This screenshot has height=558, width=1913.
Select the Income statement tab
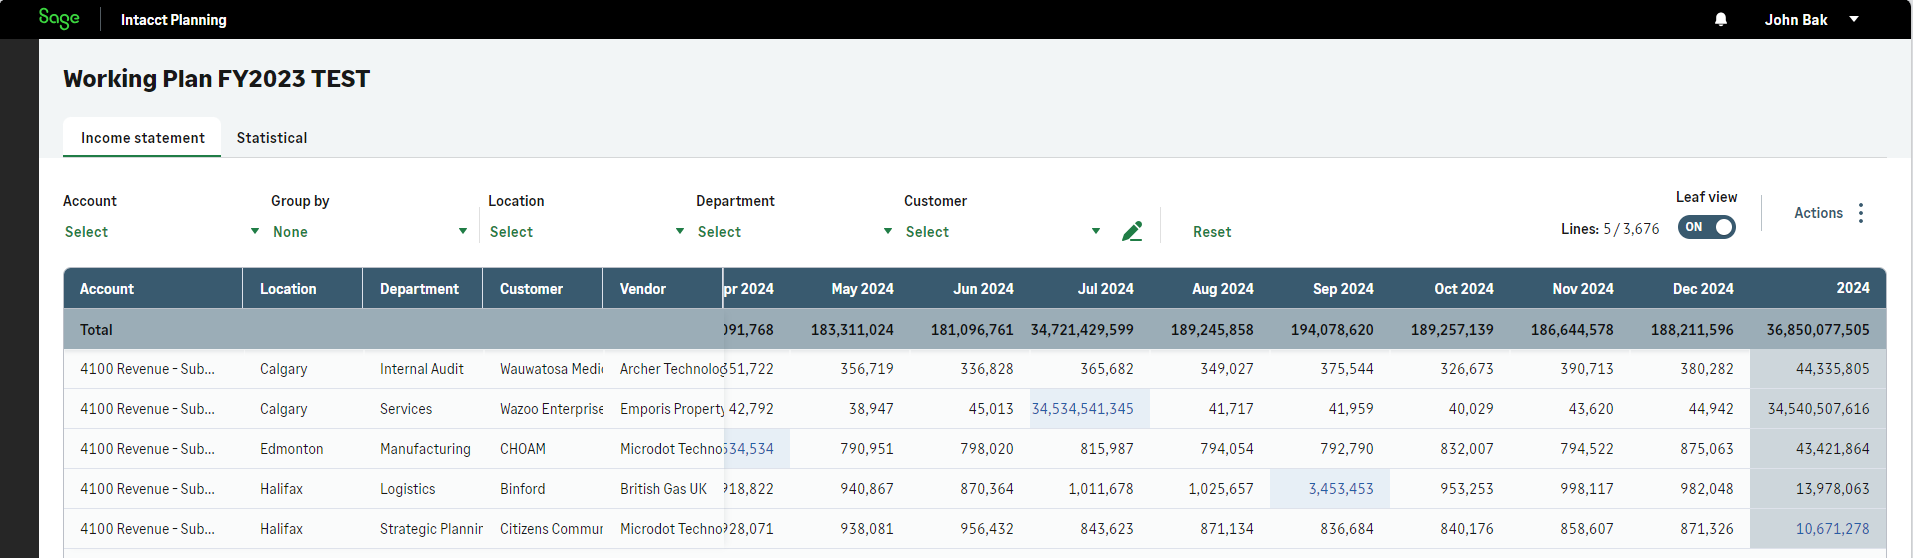[x=142, y=138]
